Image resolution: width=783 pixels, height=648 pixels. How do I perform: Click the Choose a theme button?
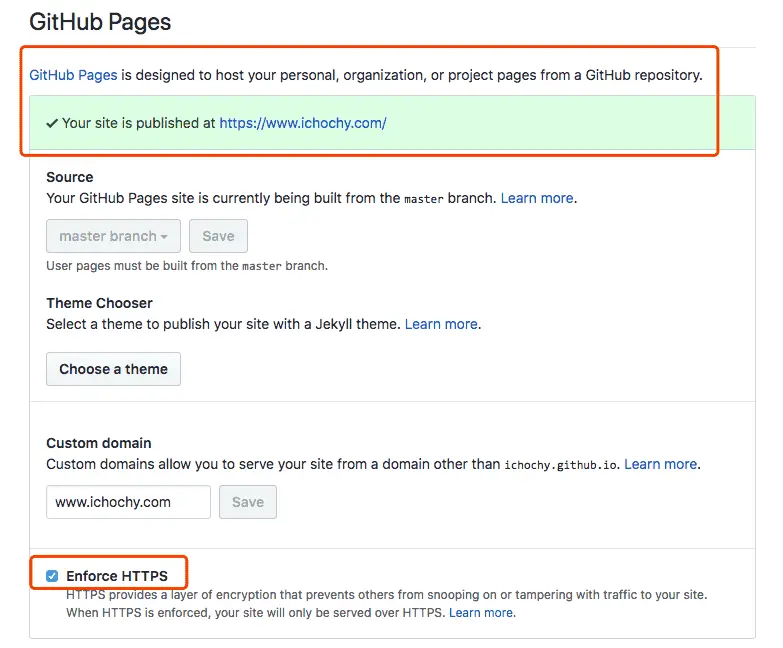click(x=113, y=369)
